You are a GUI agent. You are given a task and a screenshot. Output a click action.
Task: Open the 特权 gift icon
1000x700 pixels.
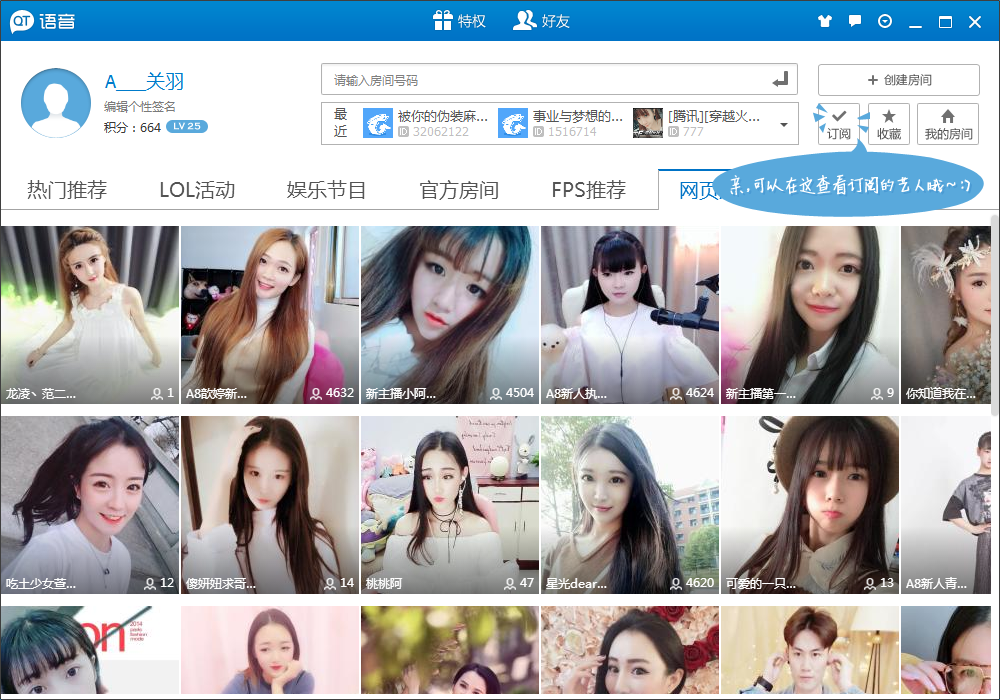click(443, 20)
